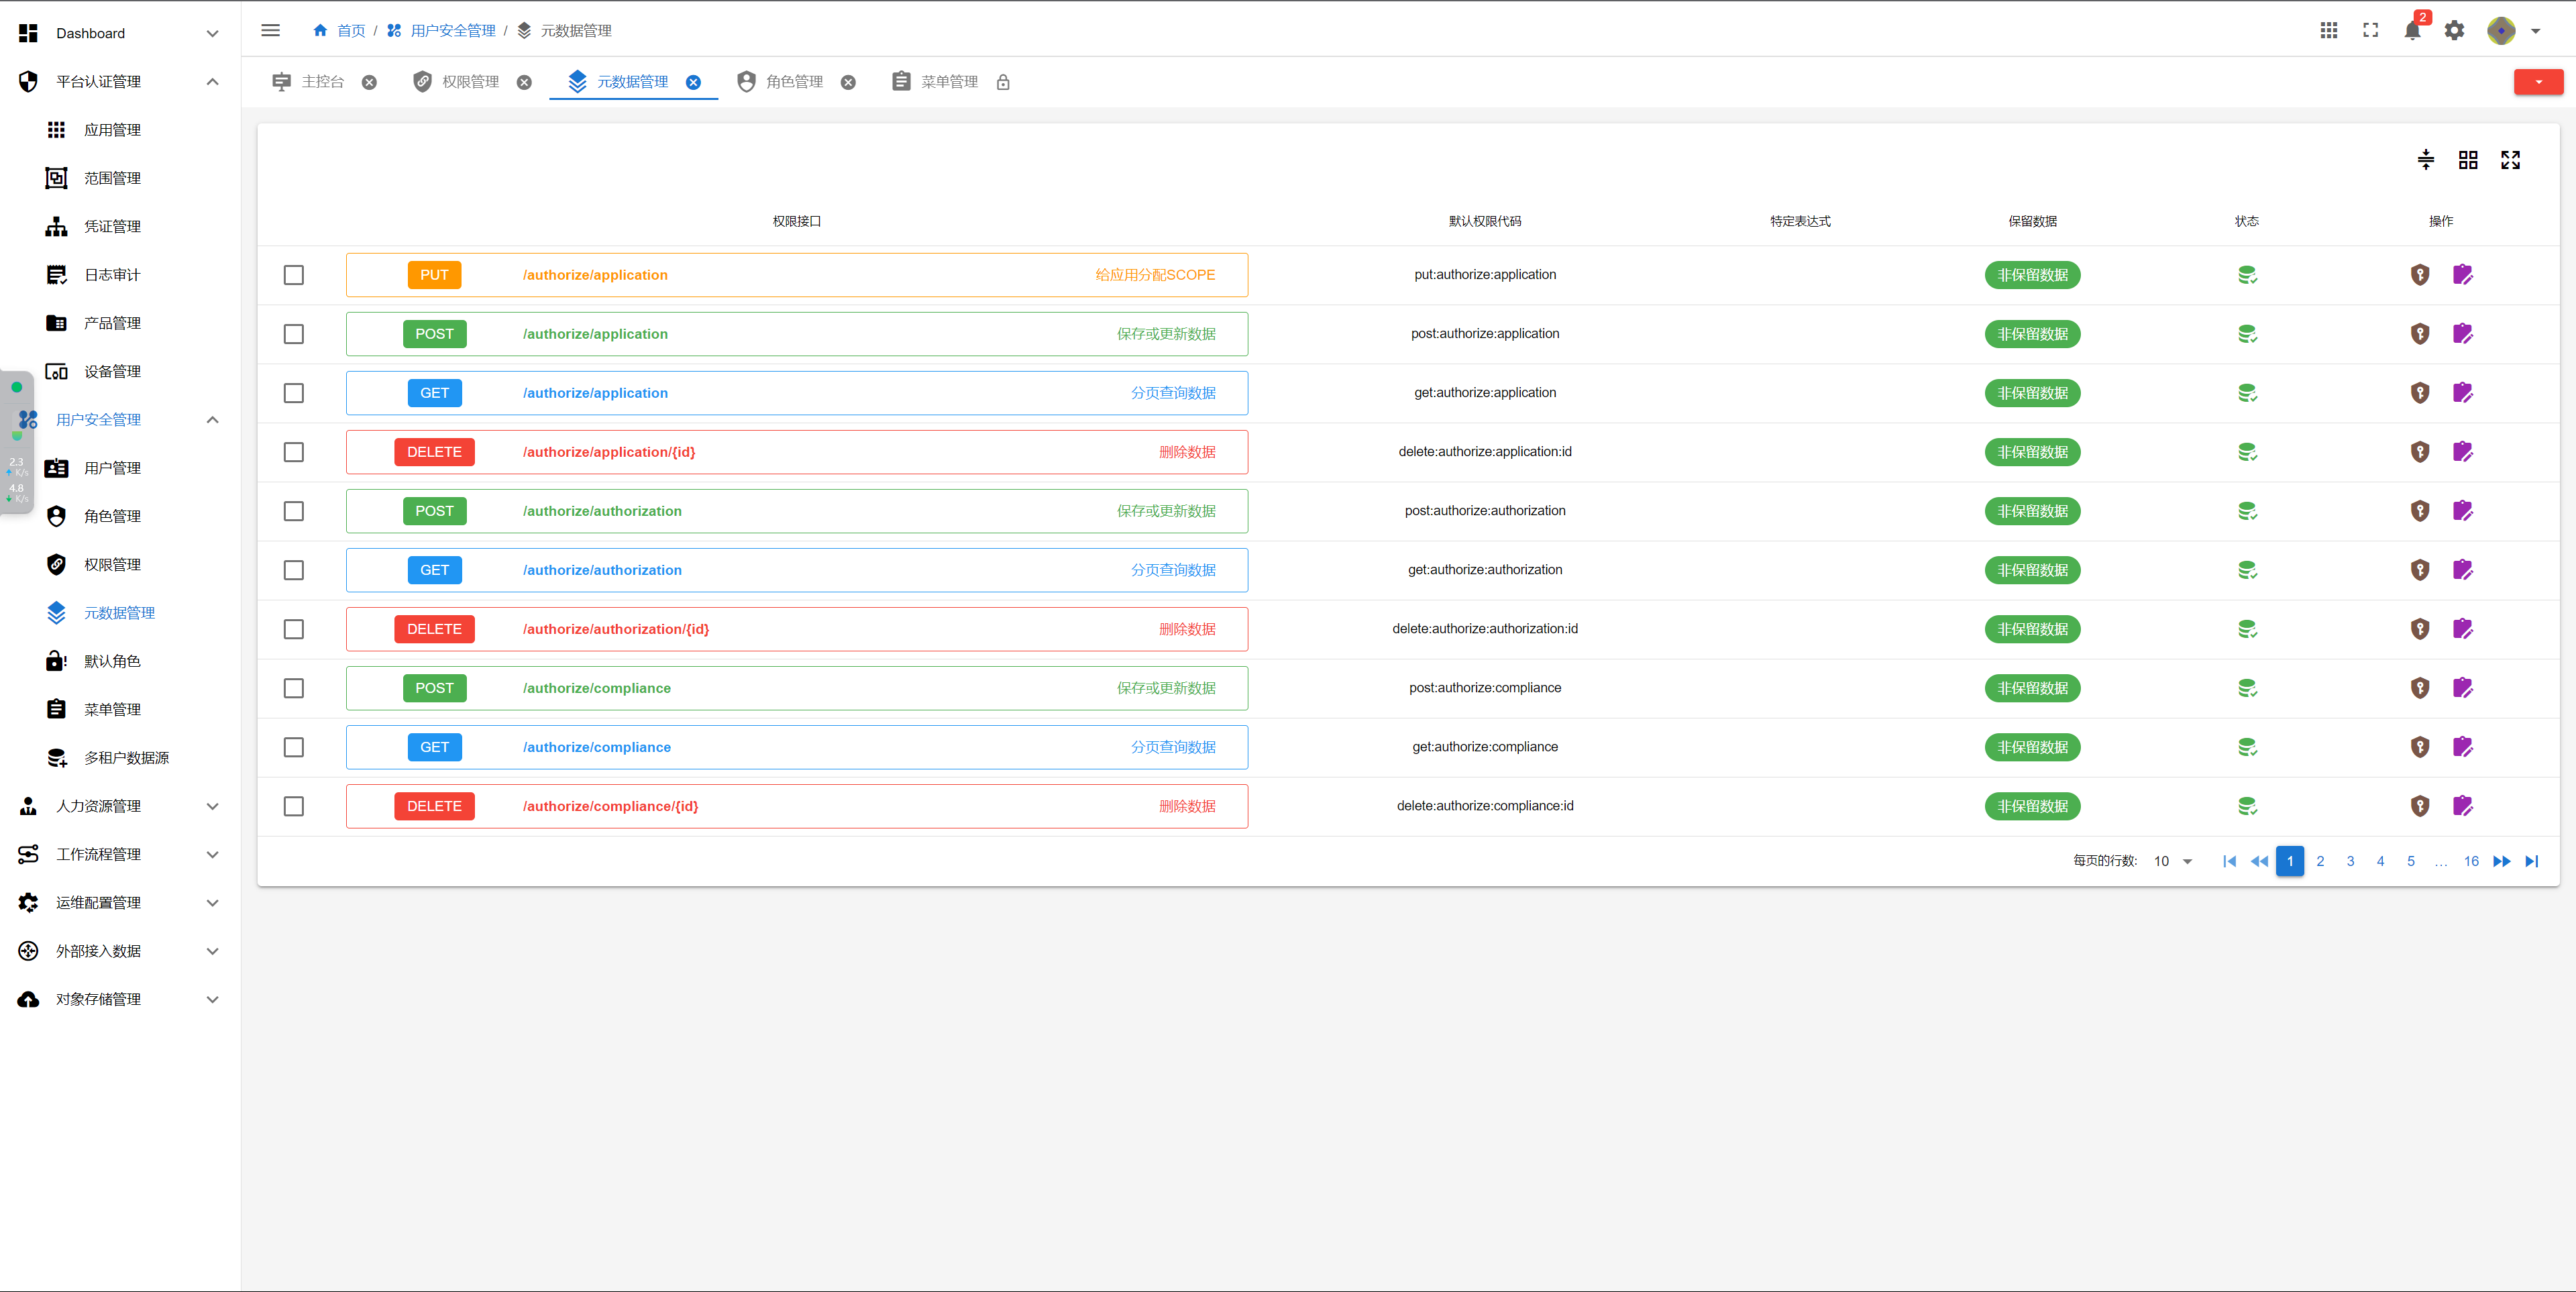
Task: Switch table to grid view icon
Action: click(2467, 160)
